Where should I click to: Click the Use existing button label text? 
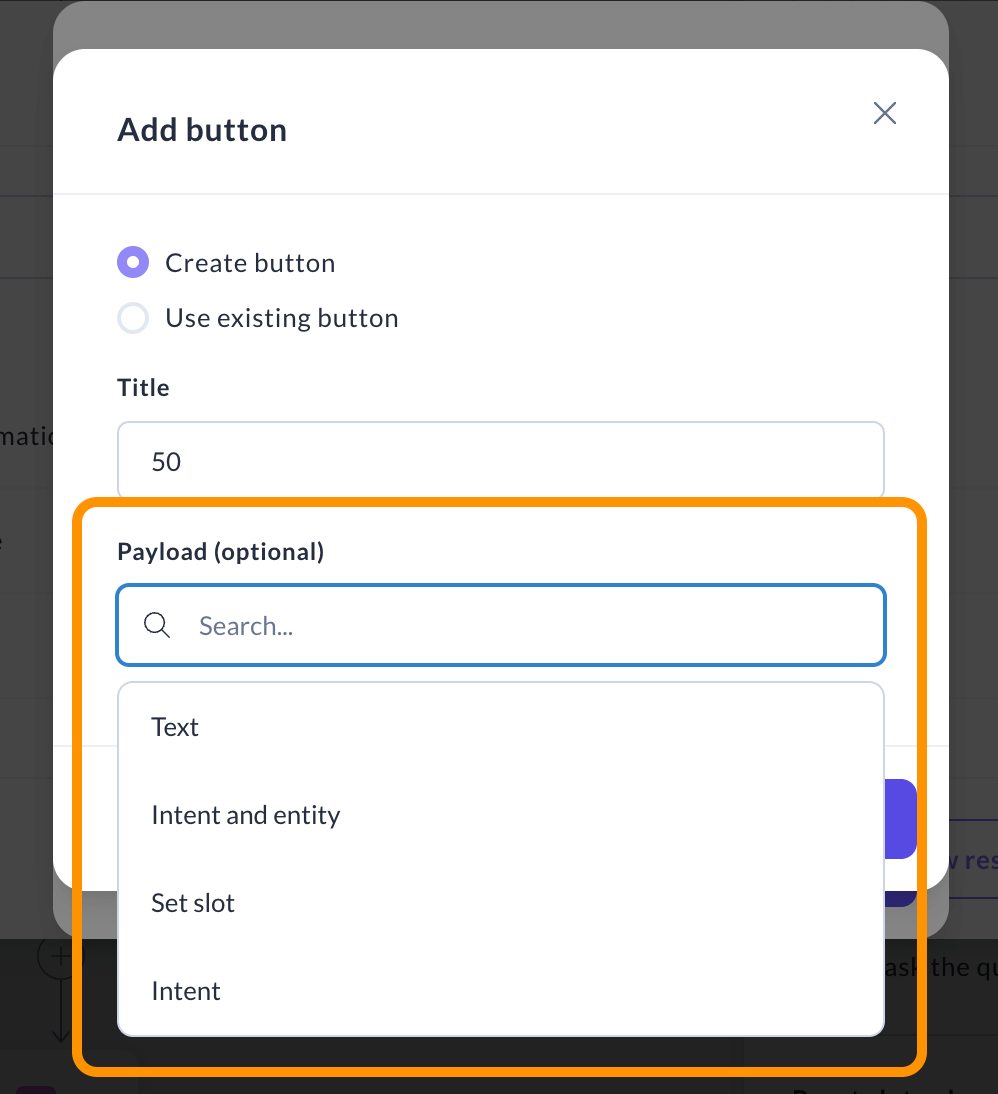click(282, 318)
